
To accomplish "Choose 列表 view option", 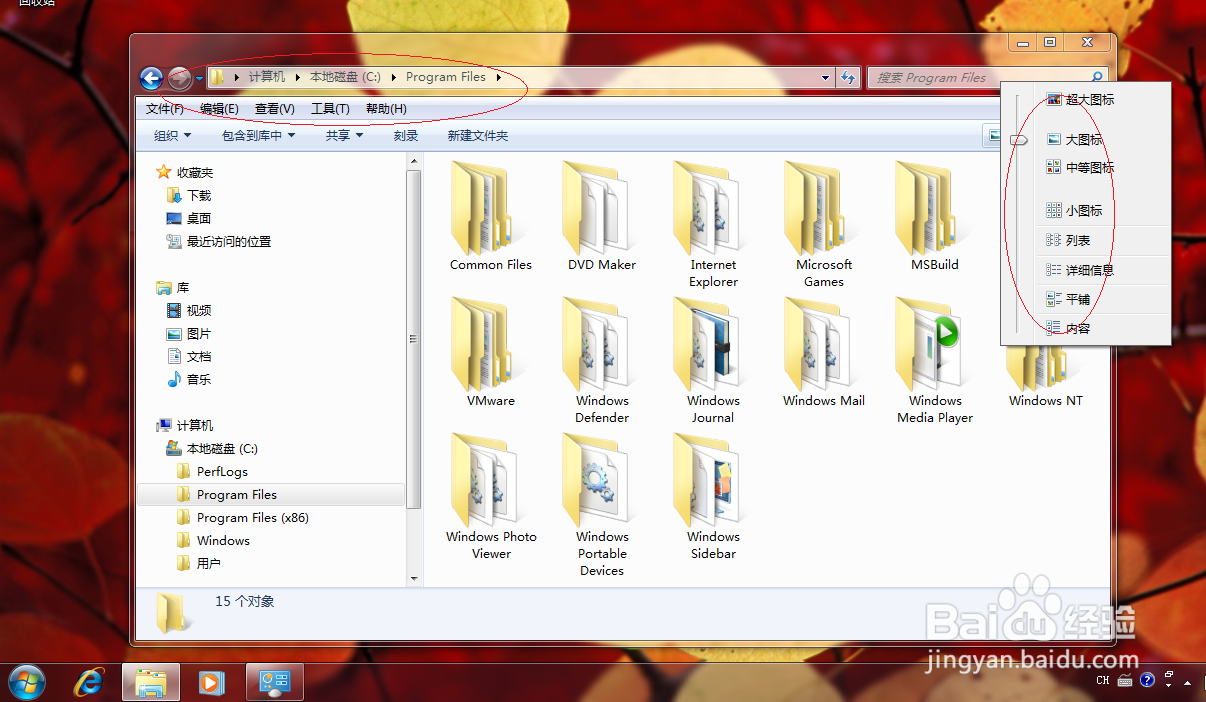I will click(x=1069, y=240).
